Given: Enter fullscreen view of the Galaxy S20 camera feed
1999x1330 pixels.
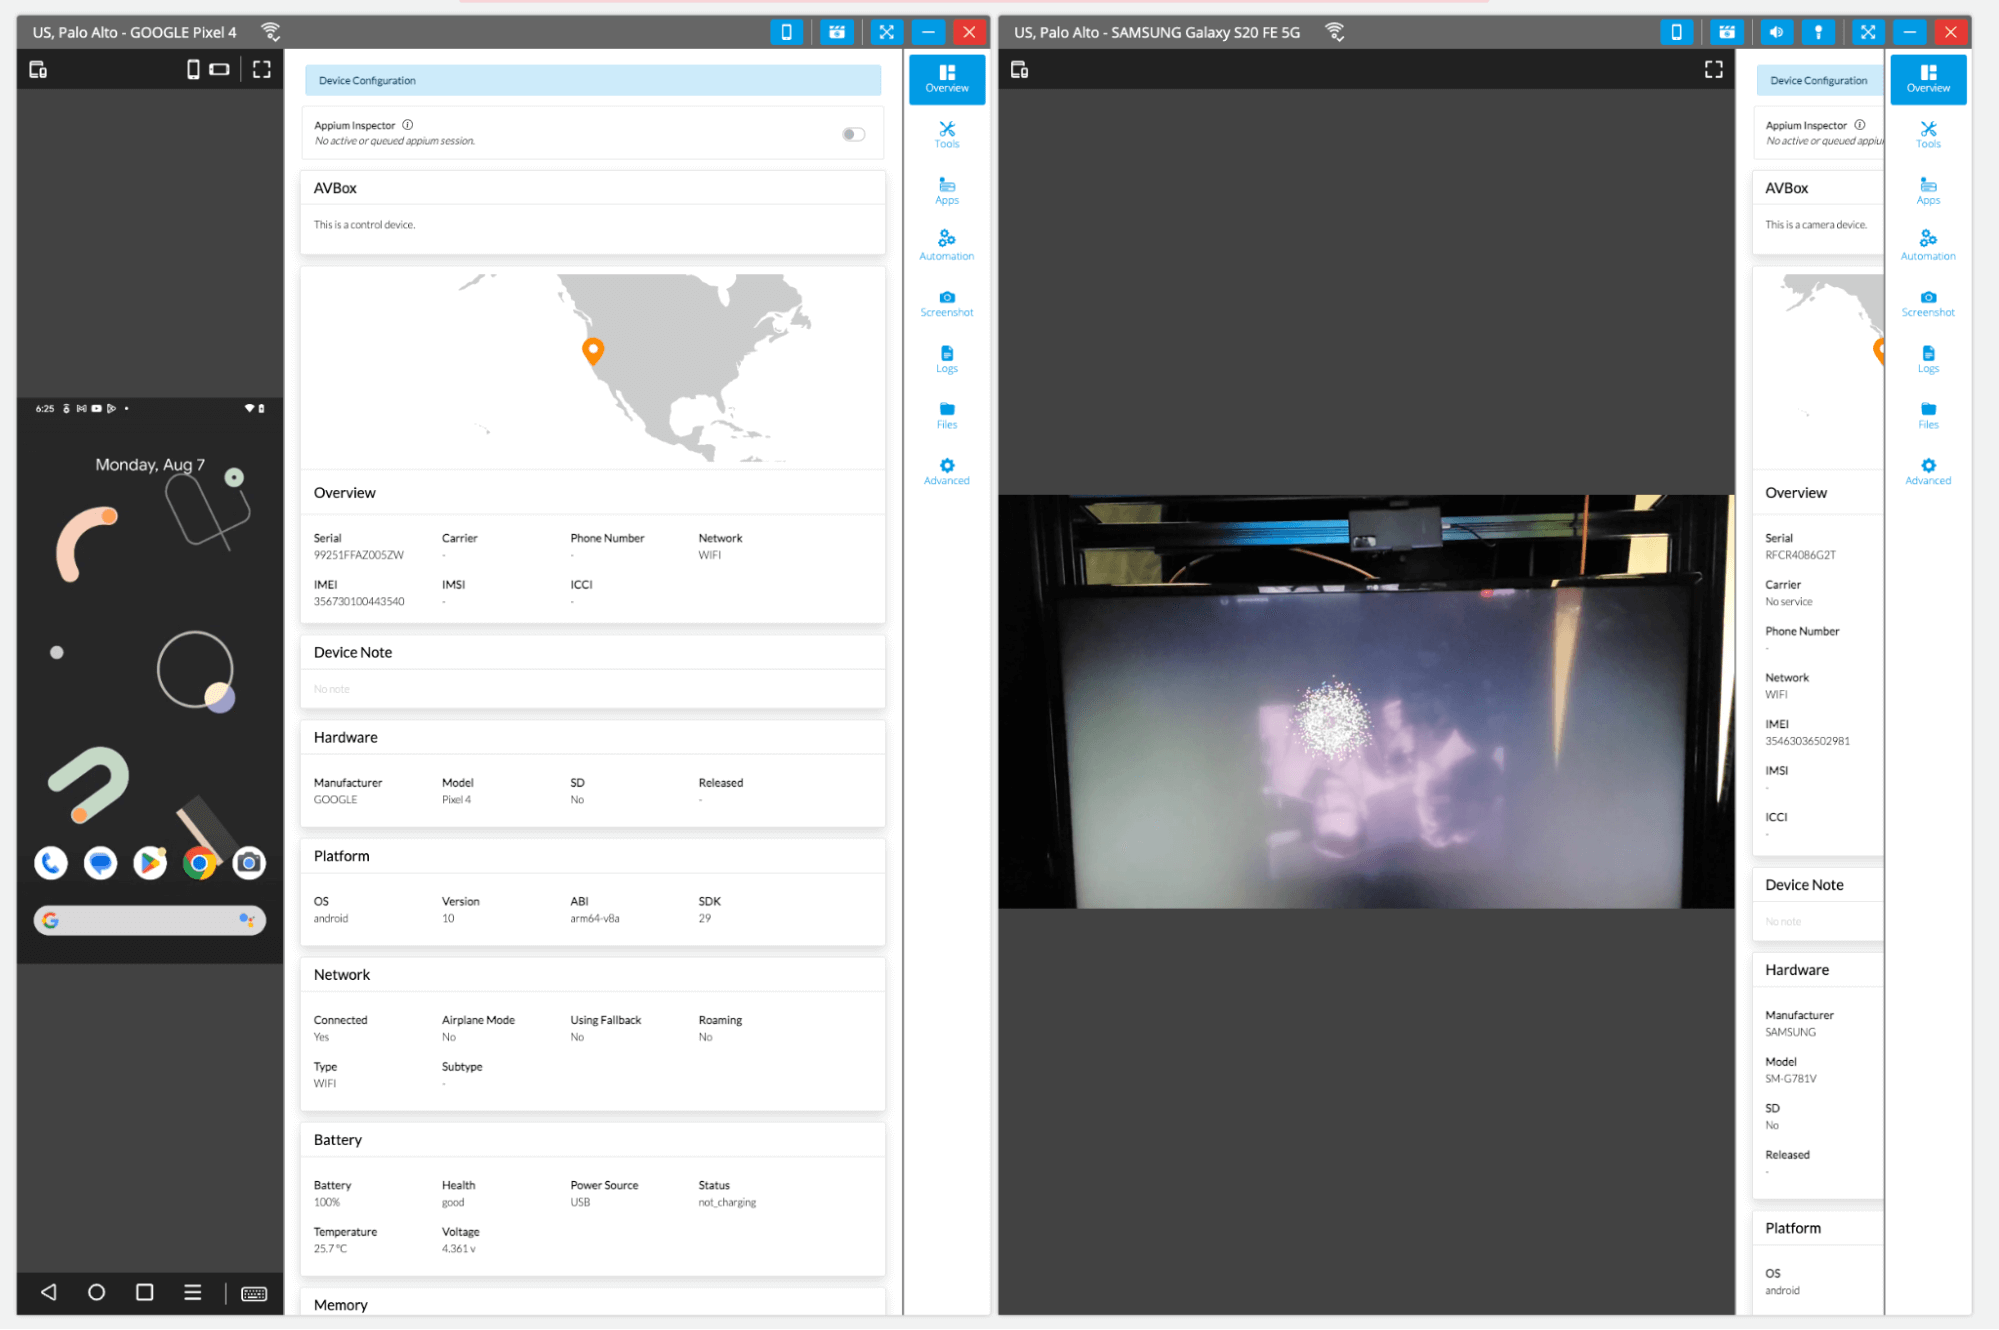Looking at the screenshot, I should (x=1713, y=69).
